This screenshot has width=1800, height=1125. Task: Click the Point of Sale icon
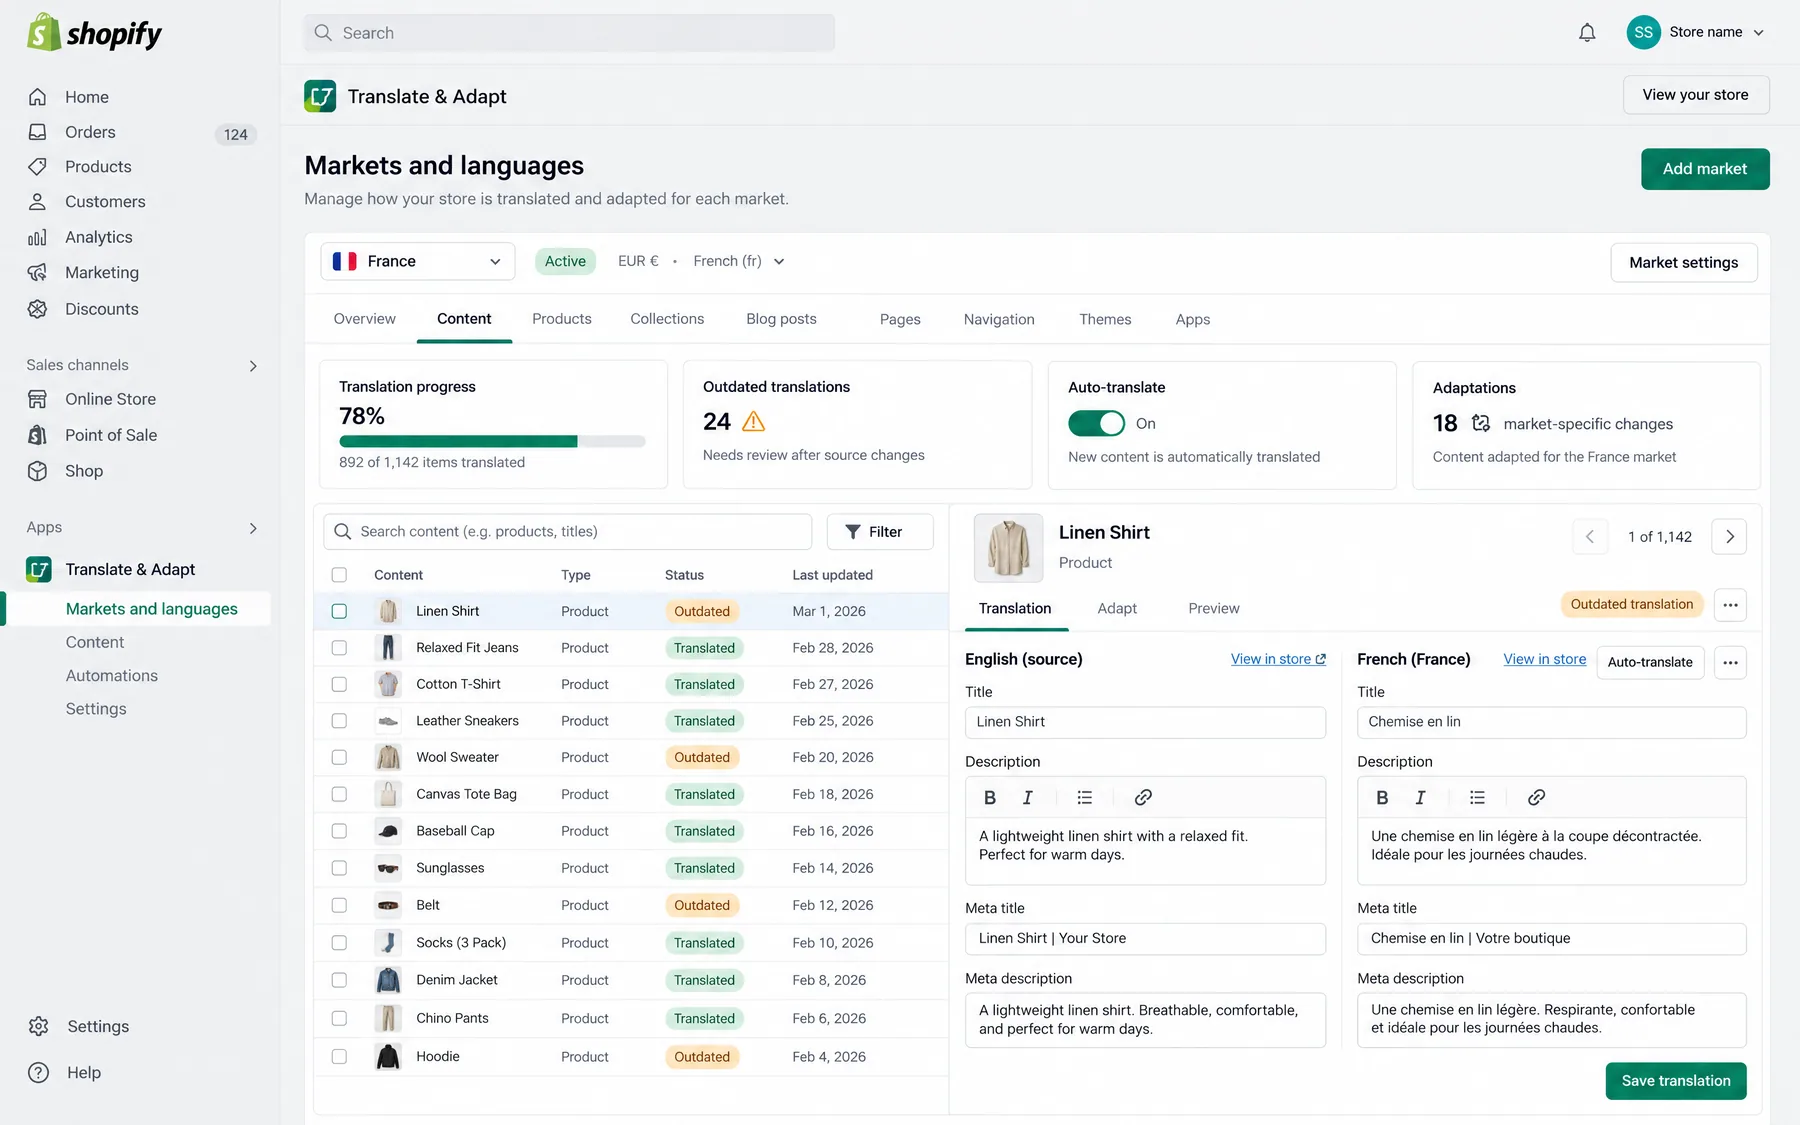[x=38, y=435]
